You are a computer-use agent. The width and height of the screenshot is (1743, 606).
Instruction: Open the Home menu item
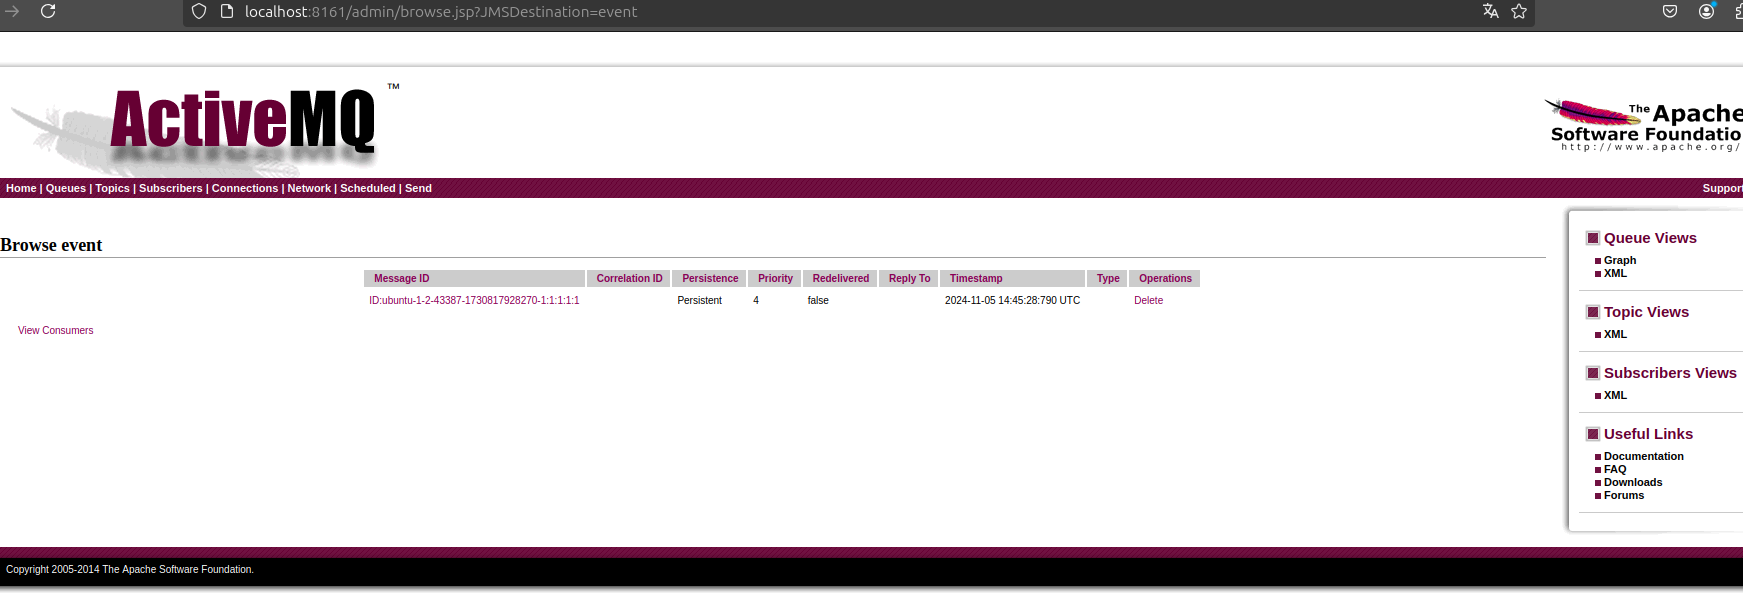[21, 188]
